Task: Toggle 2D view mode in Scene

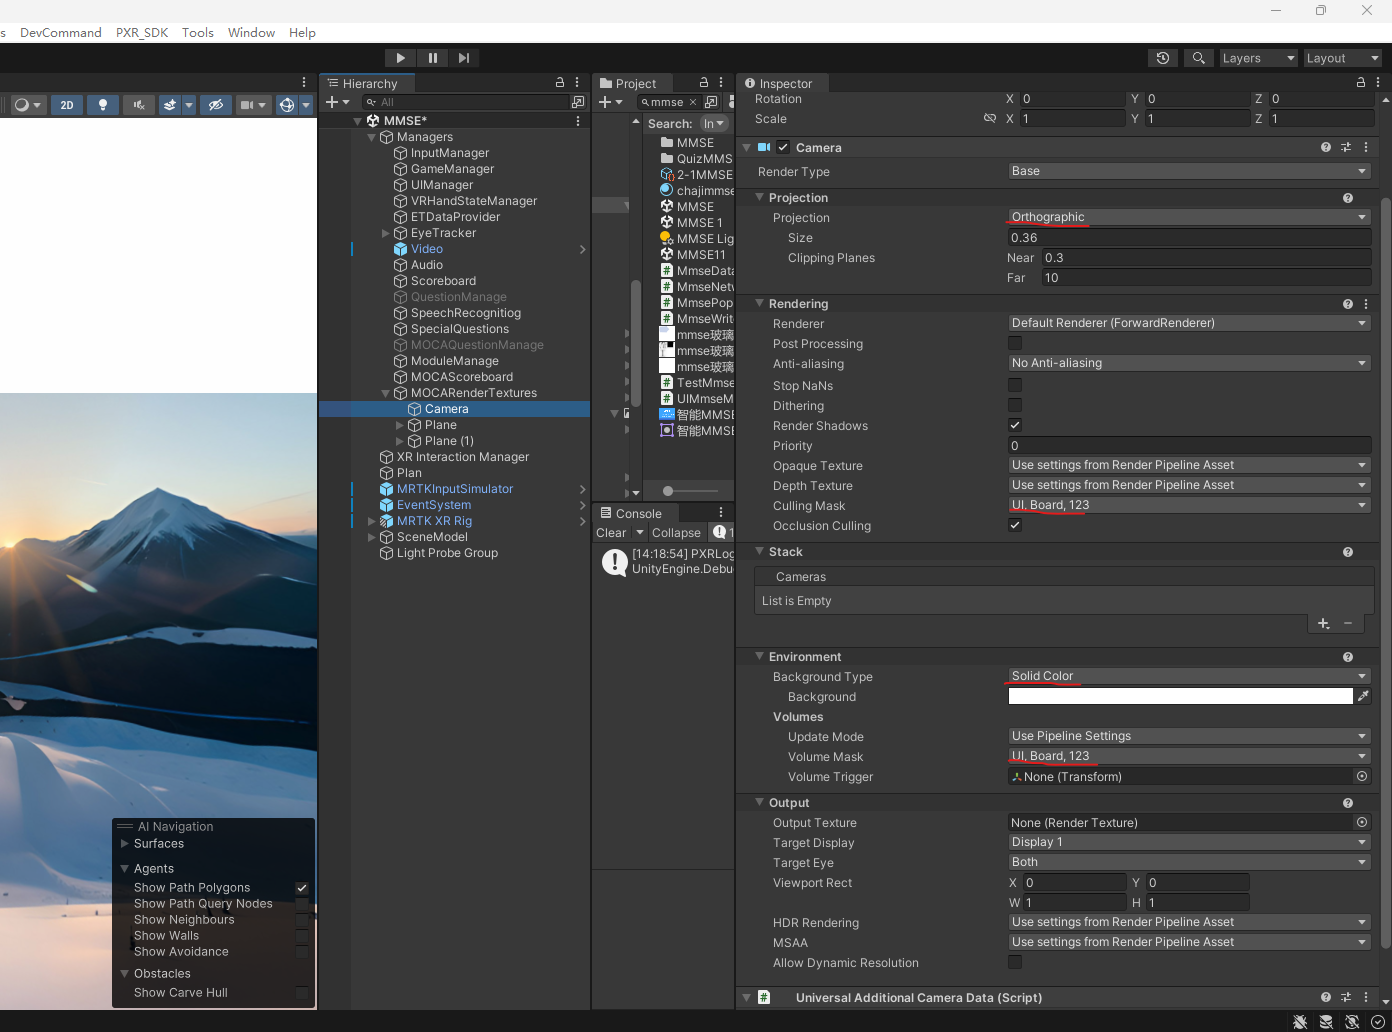Action: [67, 105]
